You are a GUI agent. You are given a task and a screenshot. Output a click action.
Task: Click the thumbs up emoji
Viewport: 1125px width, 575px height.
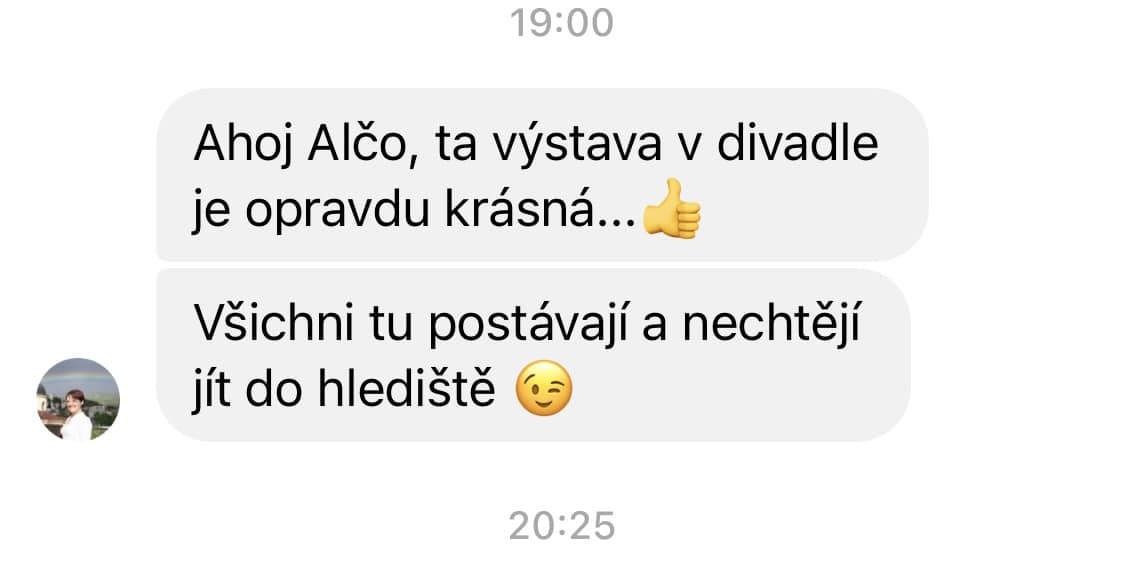click(x=671, y=209)
